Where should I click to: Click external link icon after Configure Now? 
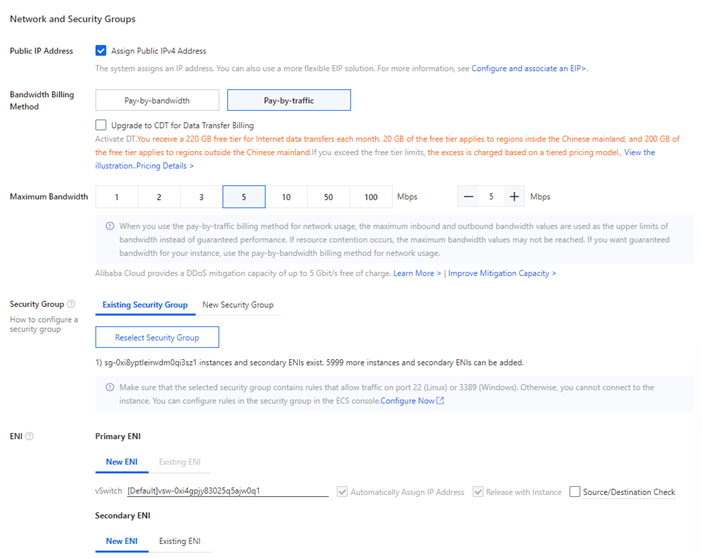pos(440,401)
